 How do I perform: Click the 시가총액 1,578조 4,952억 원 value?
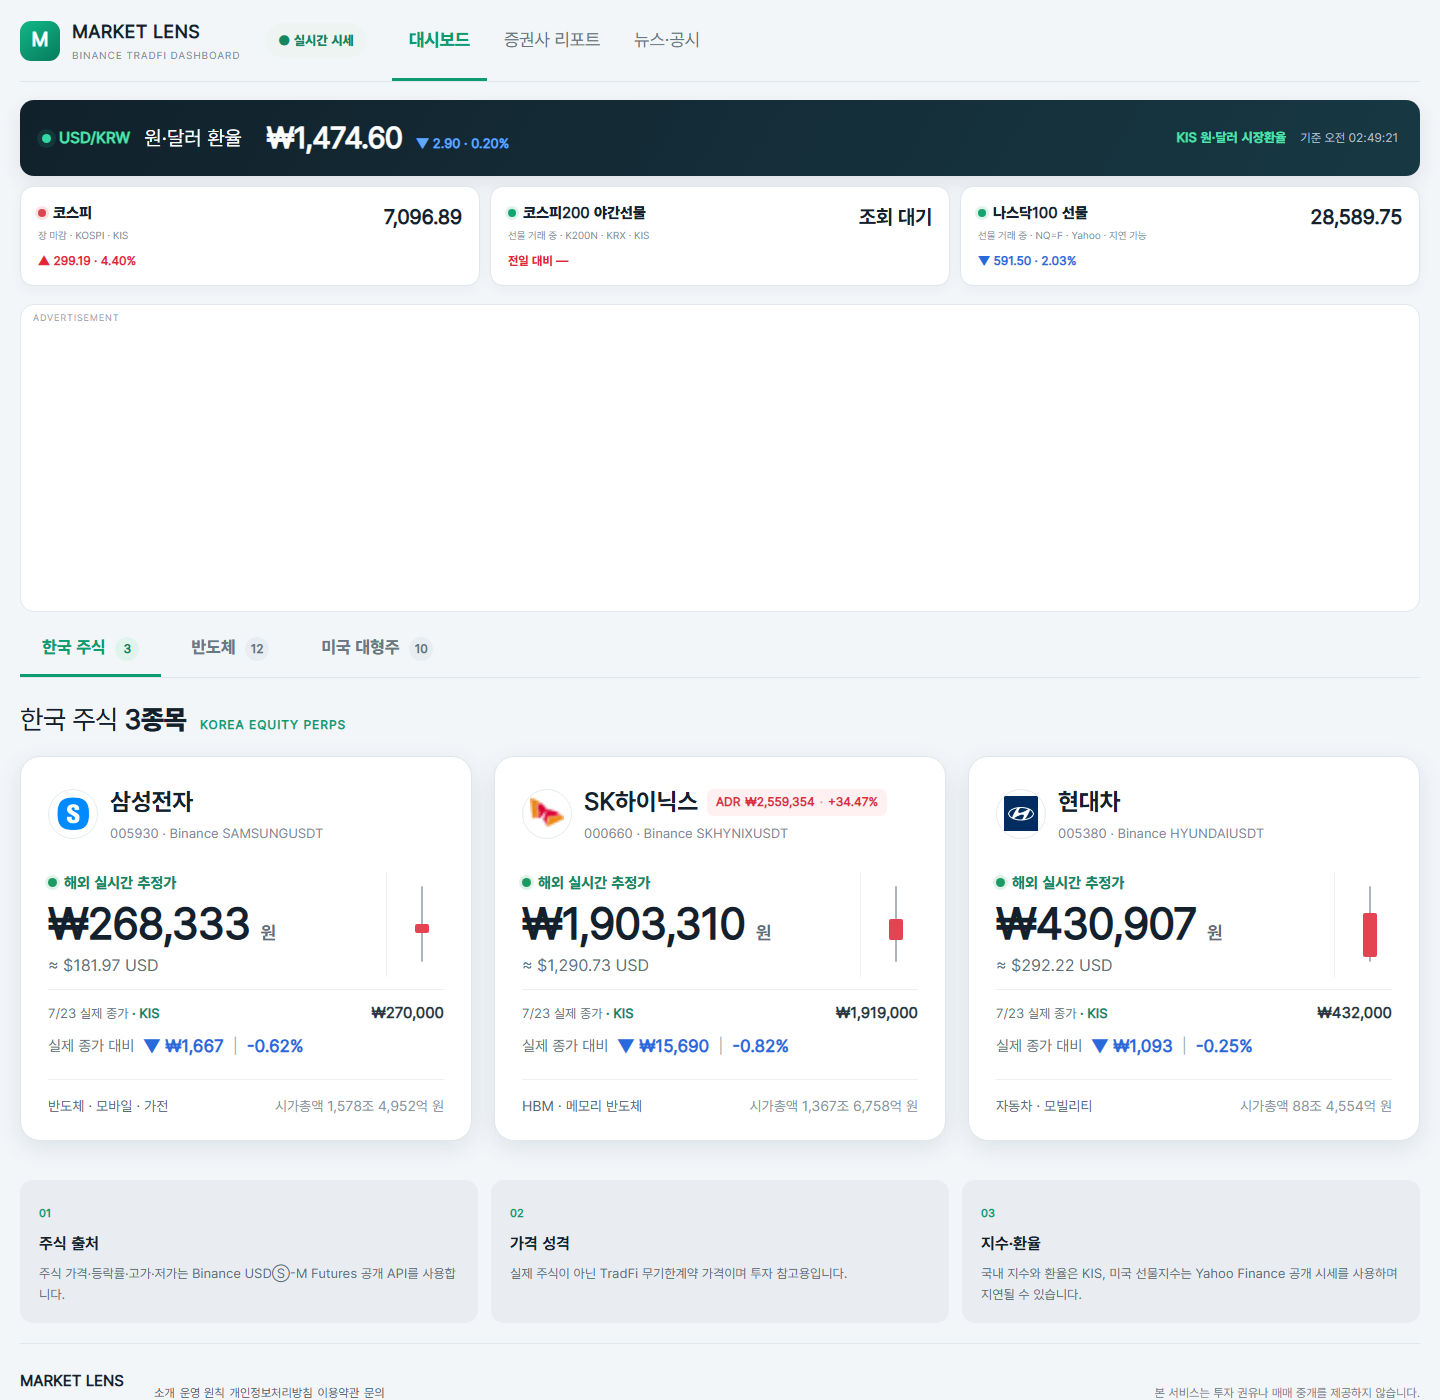click(359, 1106)
